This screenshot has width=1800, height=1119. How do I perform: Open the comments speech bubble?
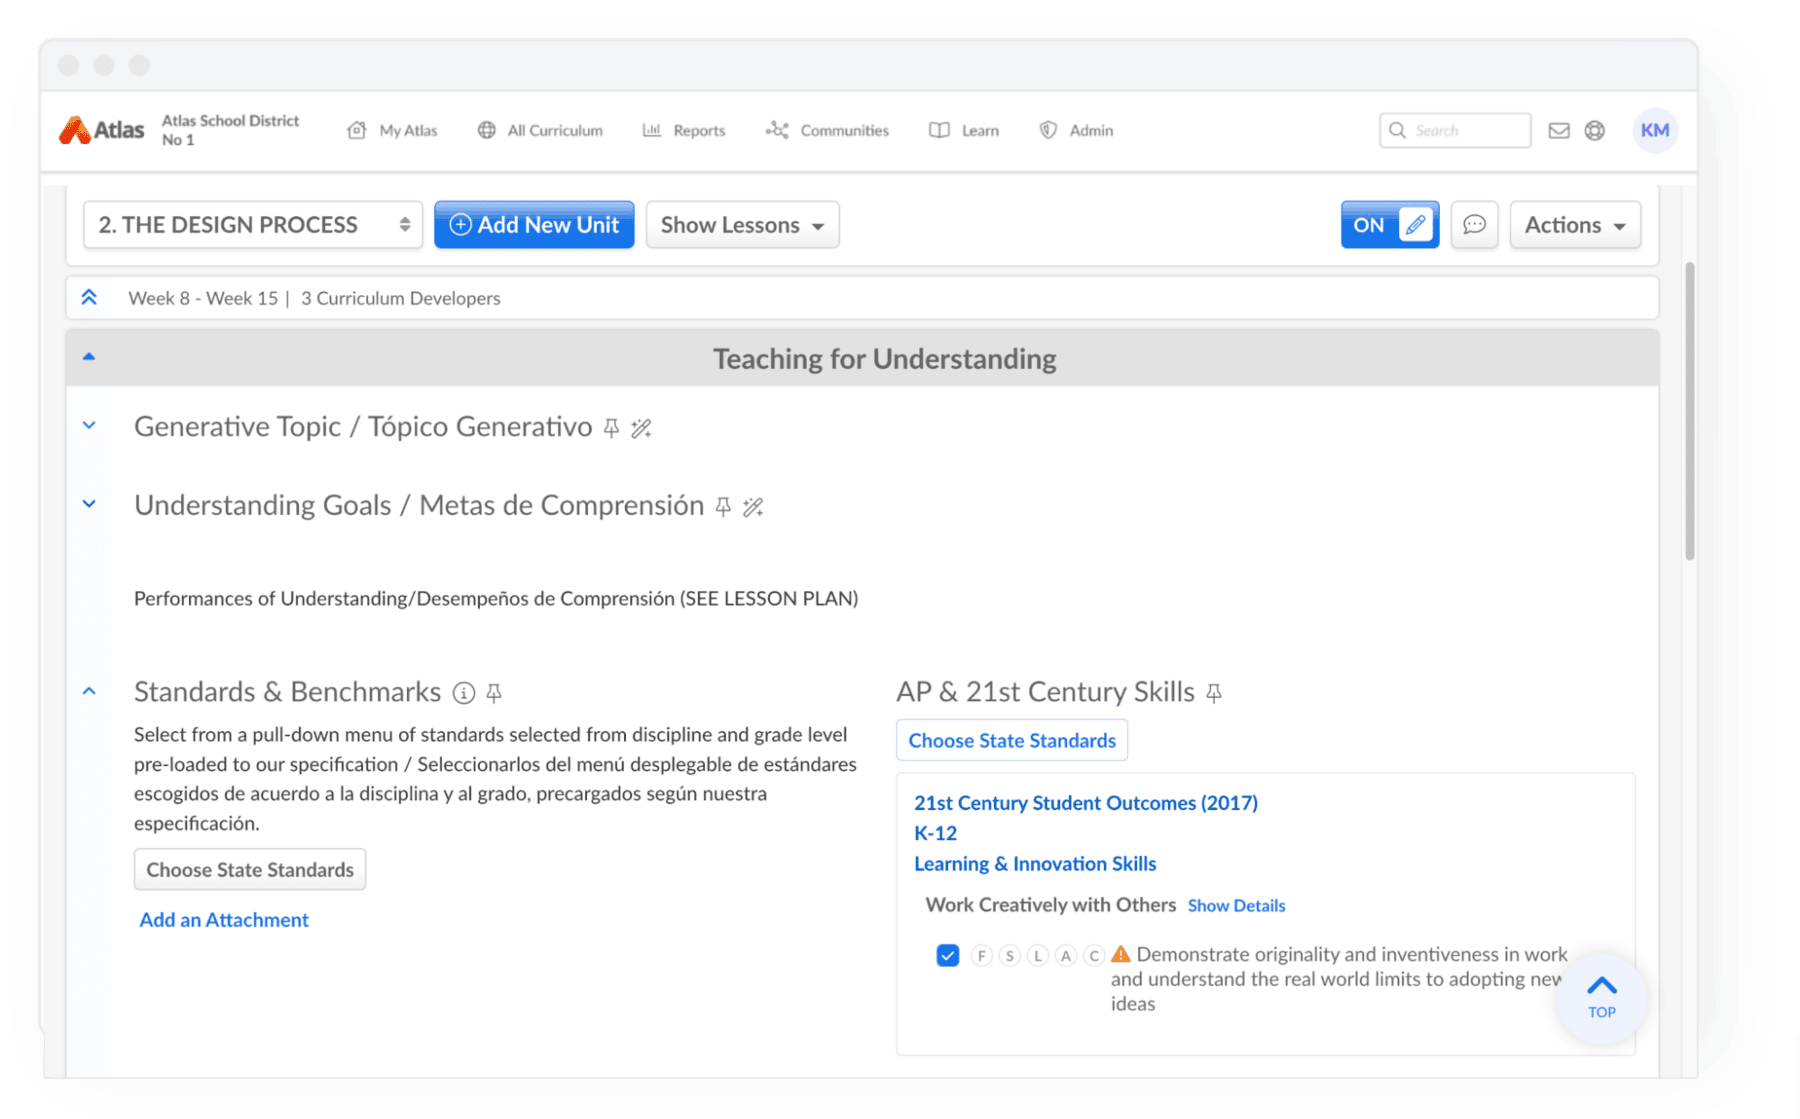click(x=1473, y=225)
